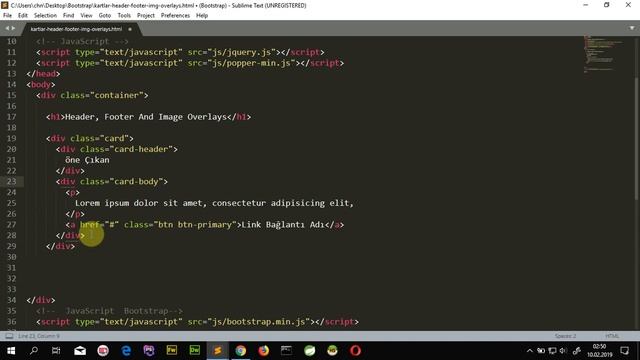This screenshot has width=640, height=360.
Task: Open the File menu
Action: (7, 16)
